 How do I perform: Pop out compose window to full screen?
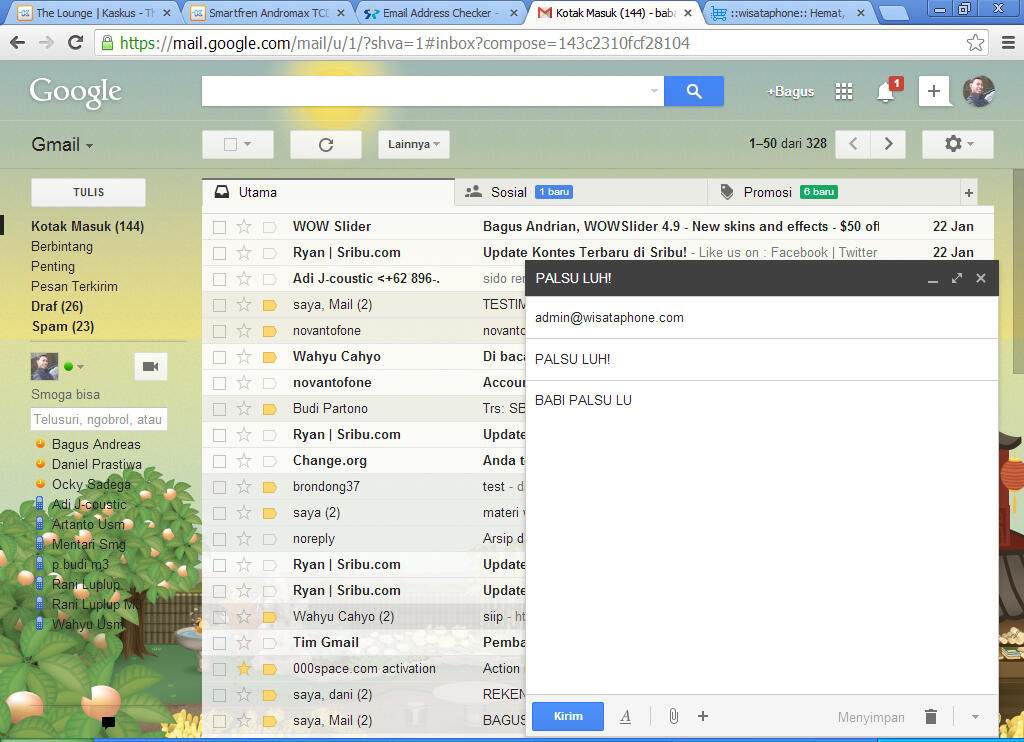(957, 278)
